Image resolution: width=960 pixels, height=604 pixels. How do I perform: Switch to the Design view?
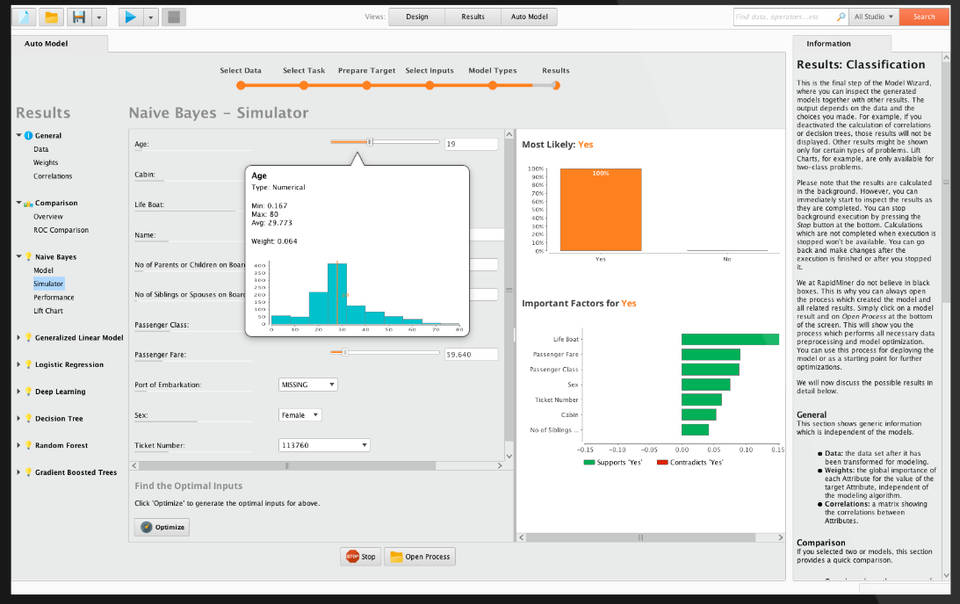(417, 17)
